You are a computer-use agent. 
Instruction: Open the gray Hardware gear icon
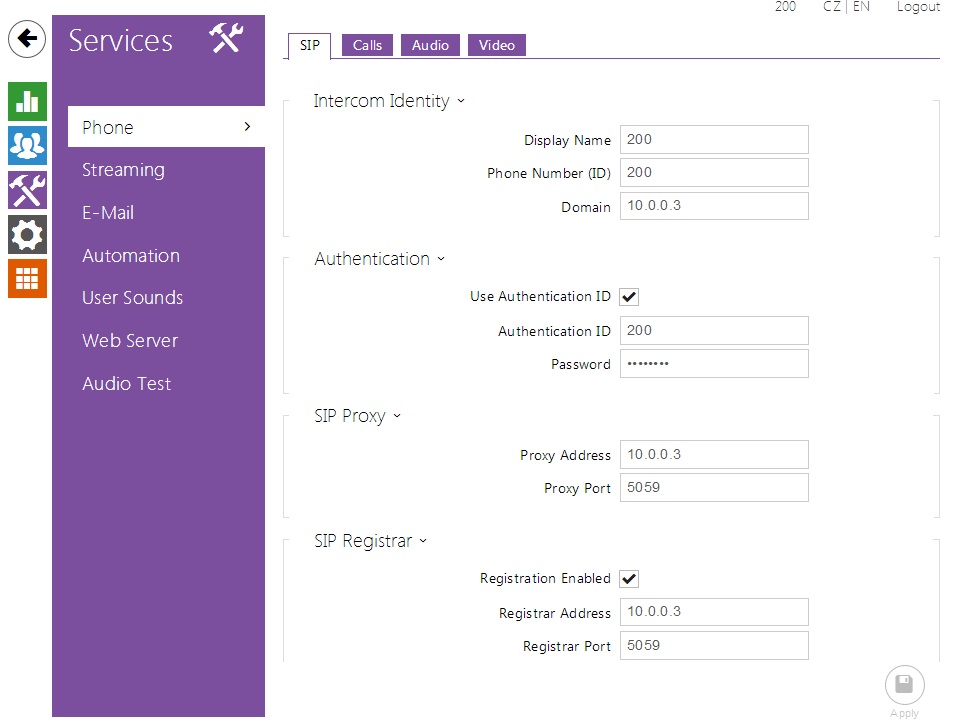pyautogui.click(x=27, y=234)
